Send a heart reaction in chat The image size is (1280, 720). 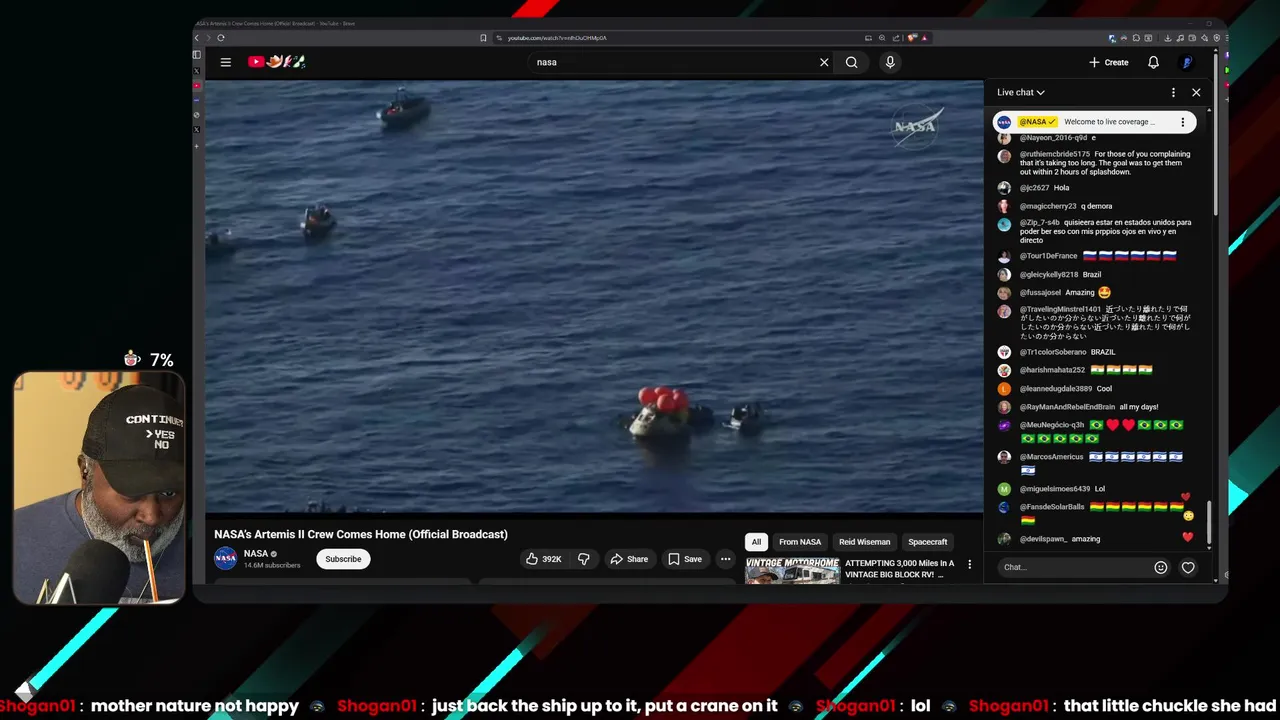1188,567
